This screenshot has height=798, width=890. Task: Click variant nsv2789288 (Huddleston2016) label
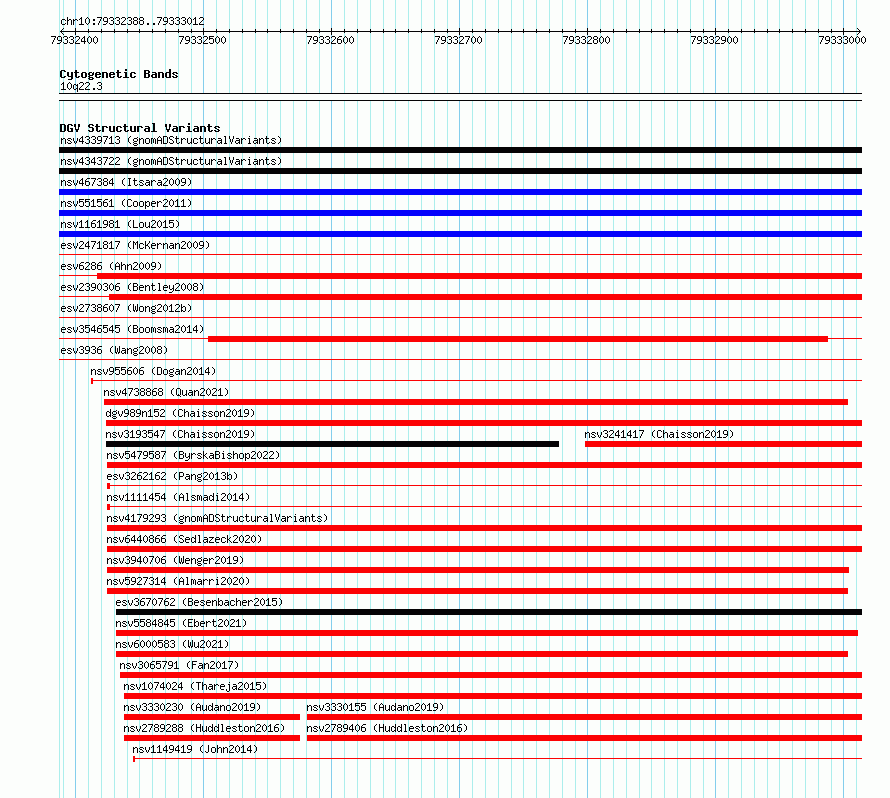pos(204,728)
